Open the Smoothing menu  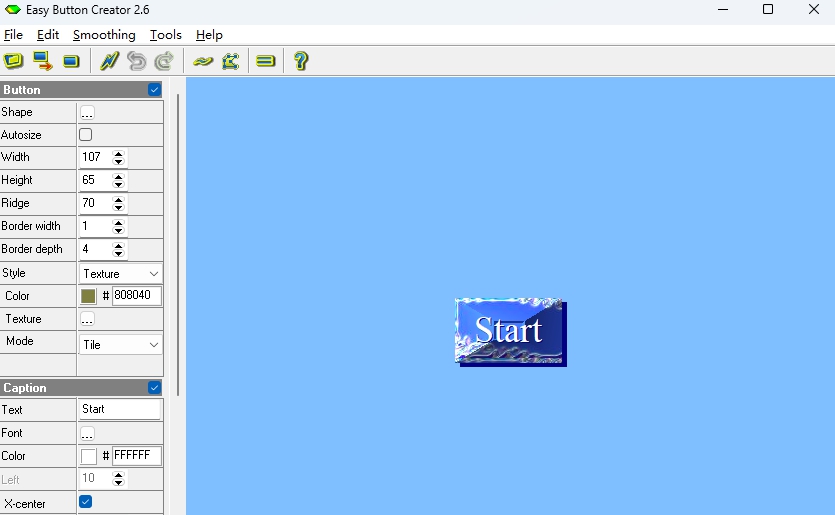pyautogui.click(x=104, y=35)
